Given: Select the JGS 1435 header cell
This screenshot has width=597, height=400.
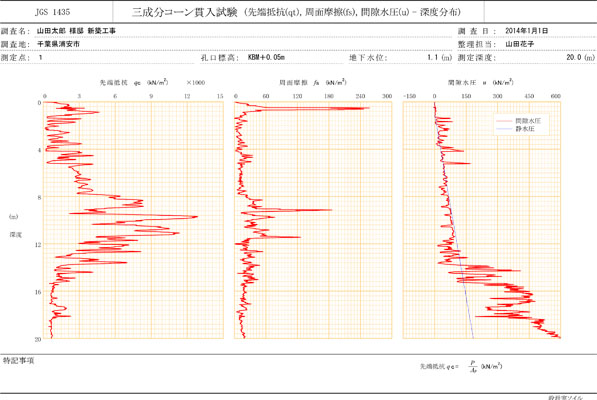Looking at the screenshot, I should (53, 12).
